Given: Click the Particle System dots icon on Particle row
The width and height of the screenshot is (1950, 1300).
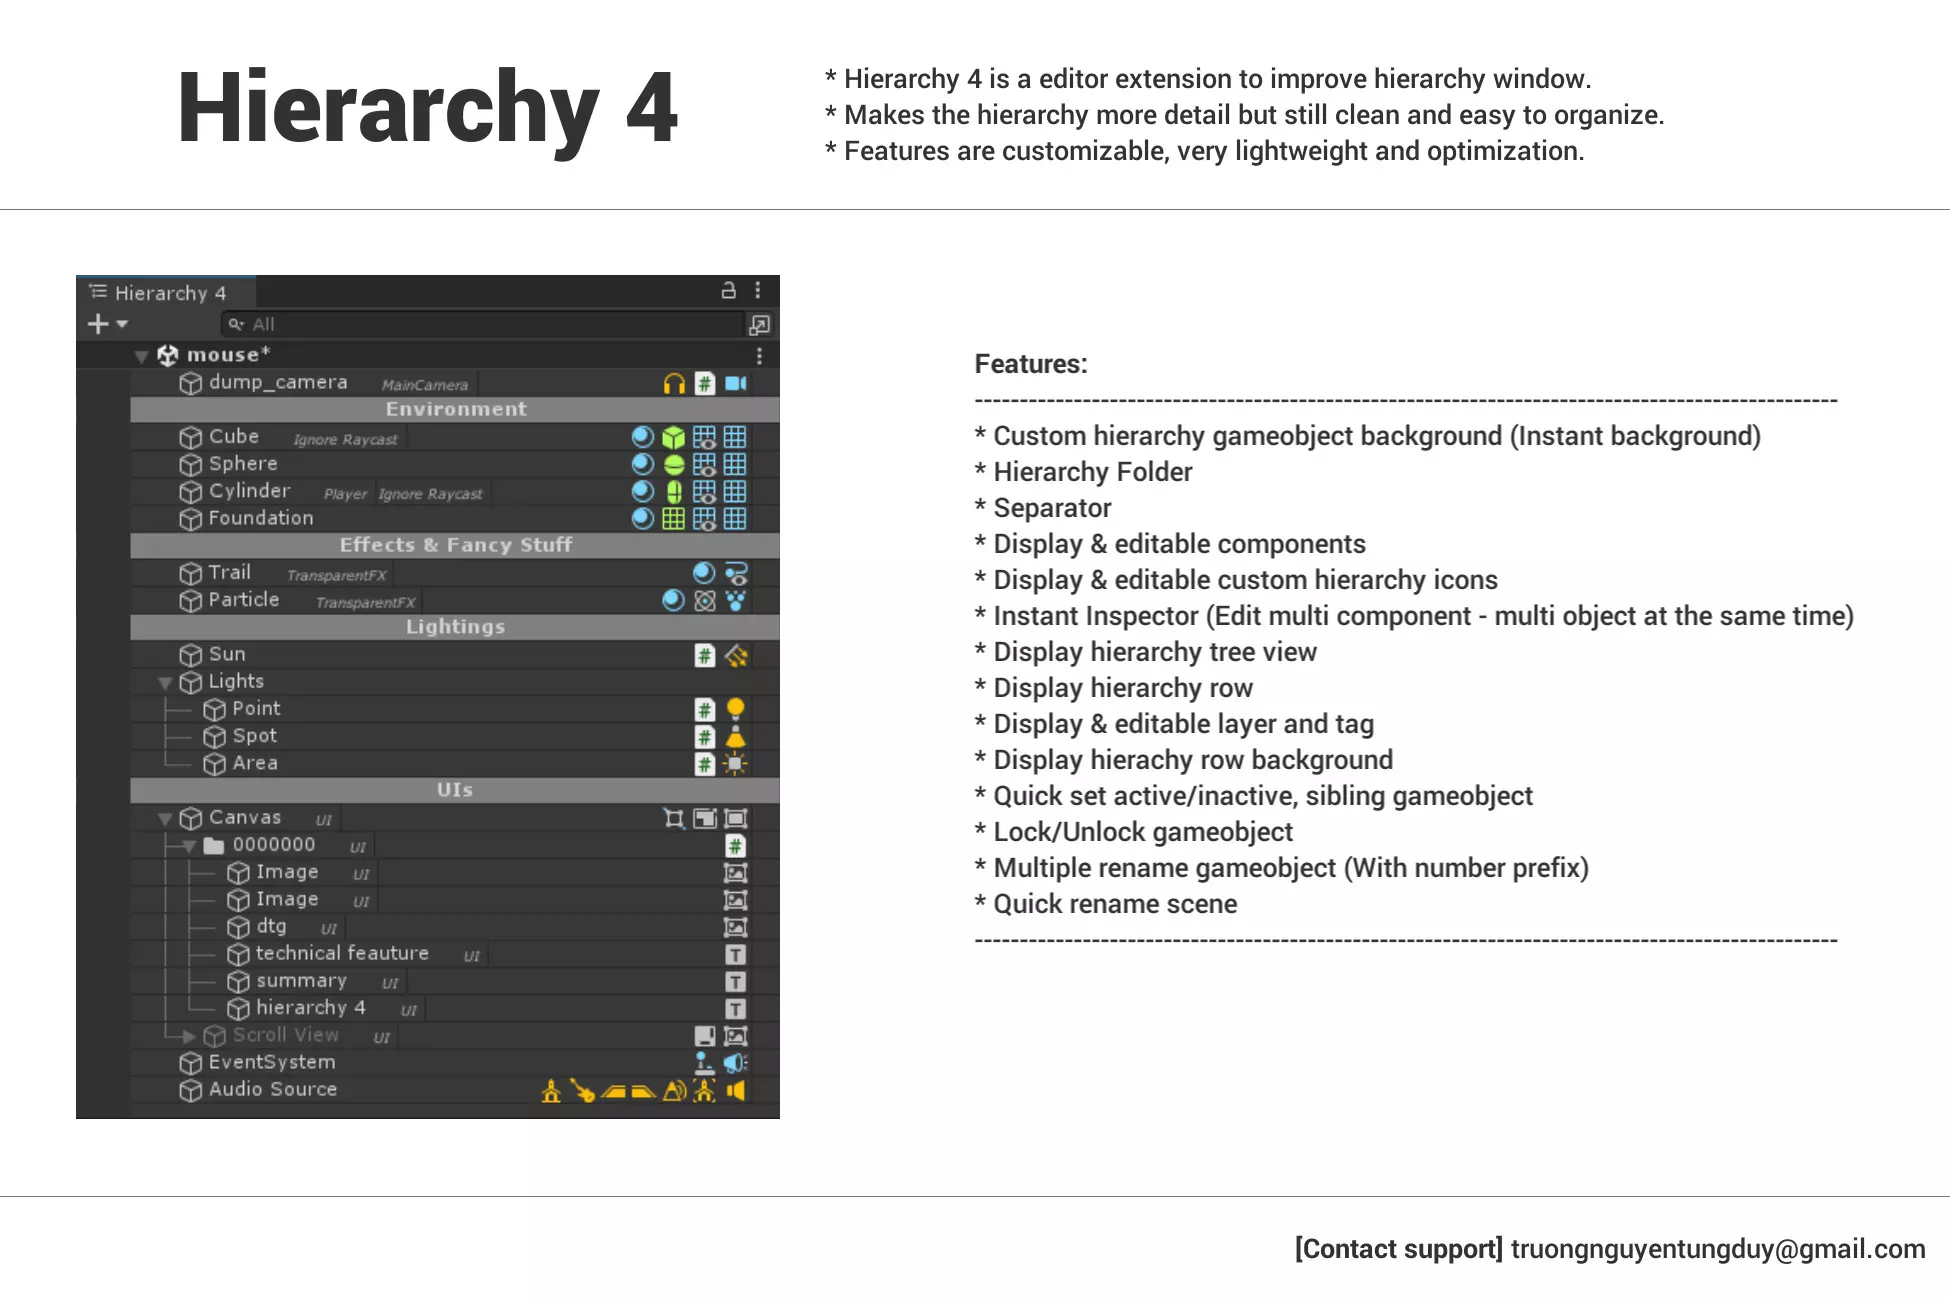Looking at the screenshot, I should pyautogui.click(x=736, y=601).
